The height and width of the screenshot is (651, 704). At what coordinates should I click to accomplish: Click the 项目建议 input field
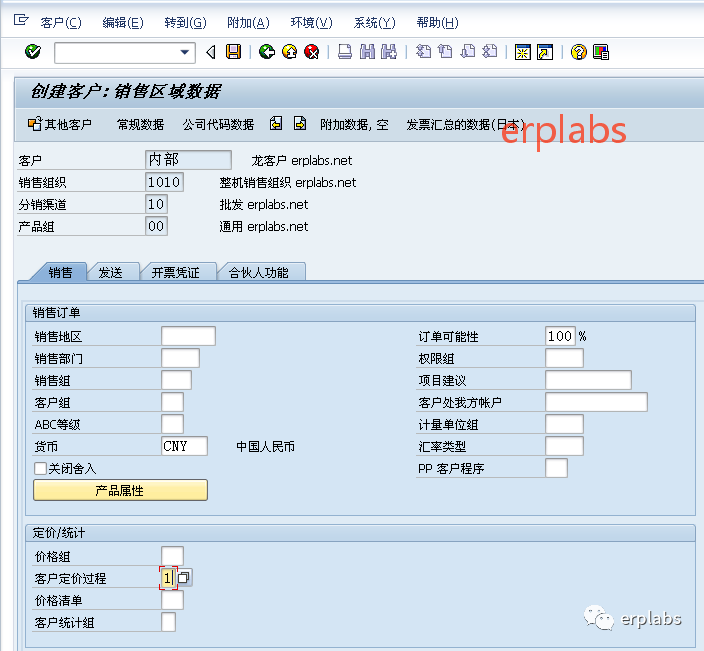point(589,380)
